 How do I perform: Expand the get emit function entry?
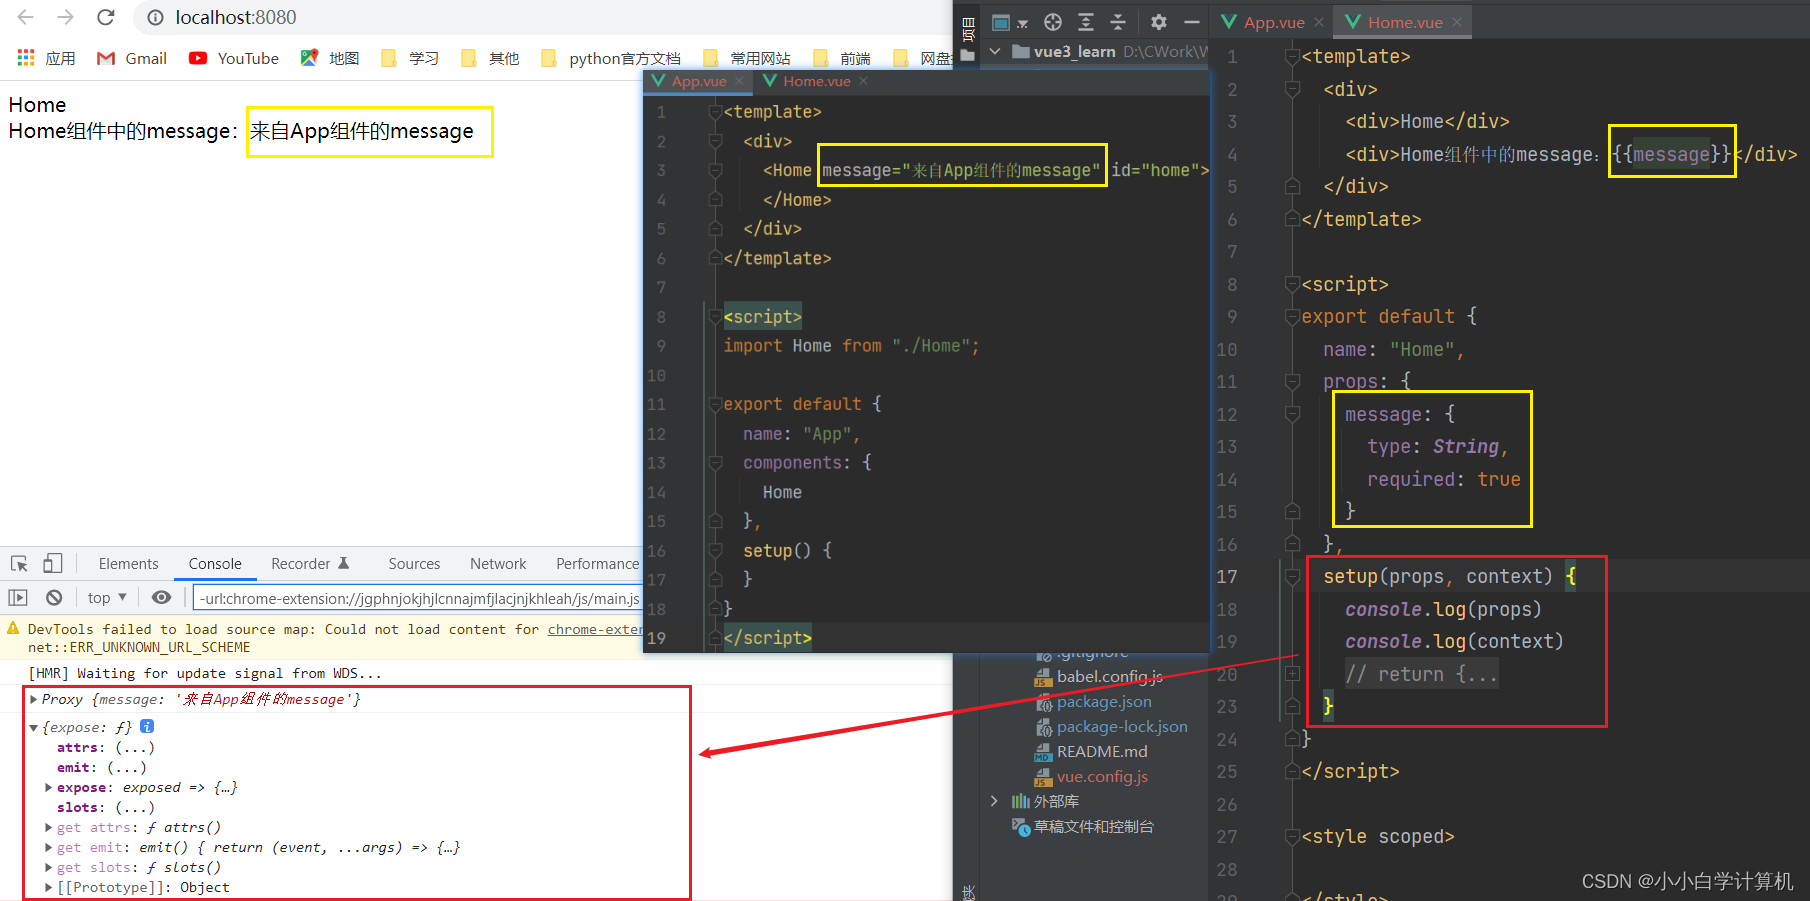(x=49, y=848)
